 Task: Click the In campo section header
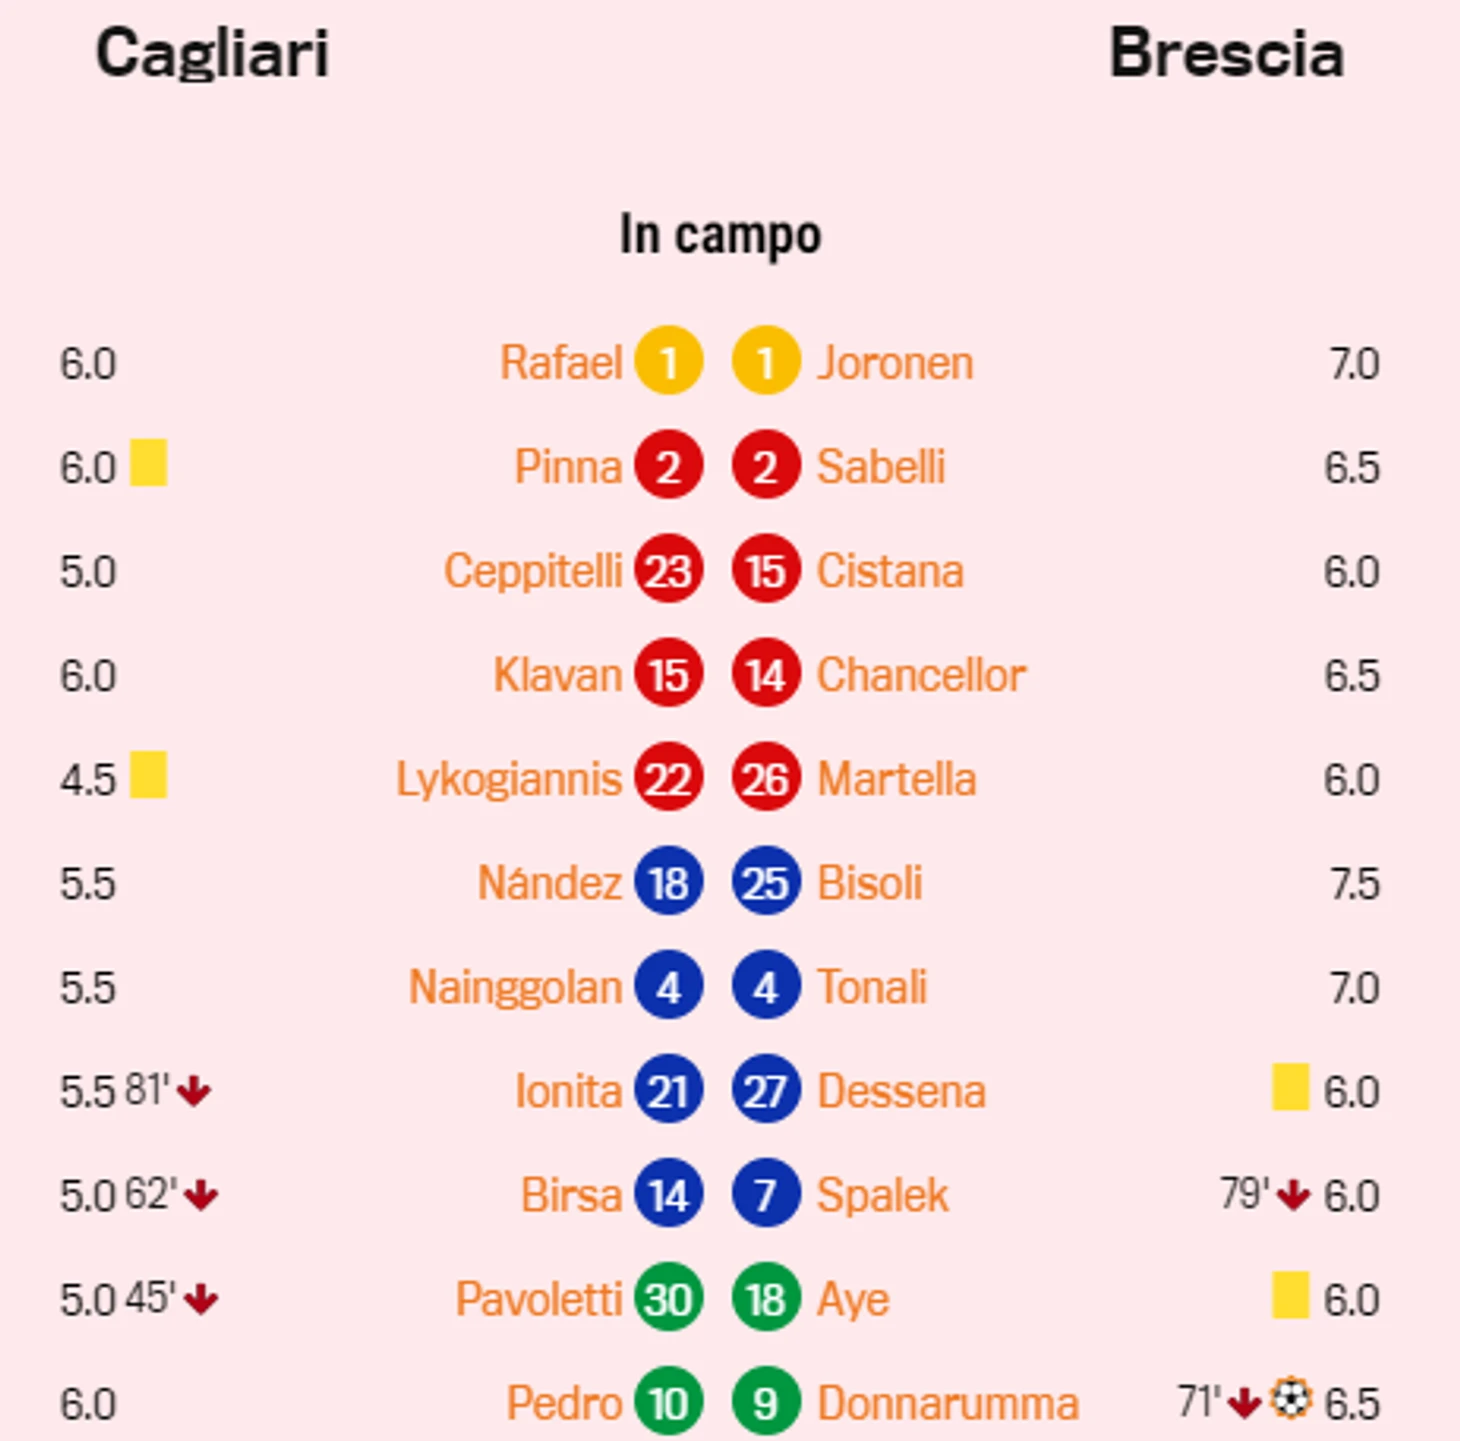tap(720, 236)
